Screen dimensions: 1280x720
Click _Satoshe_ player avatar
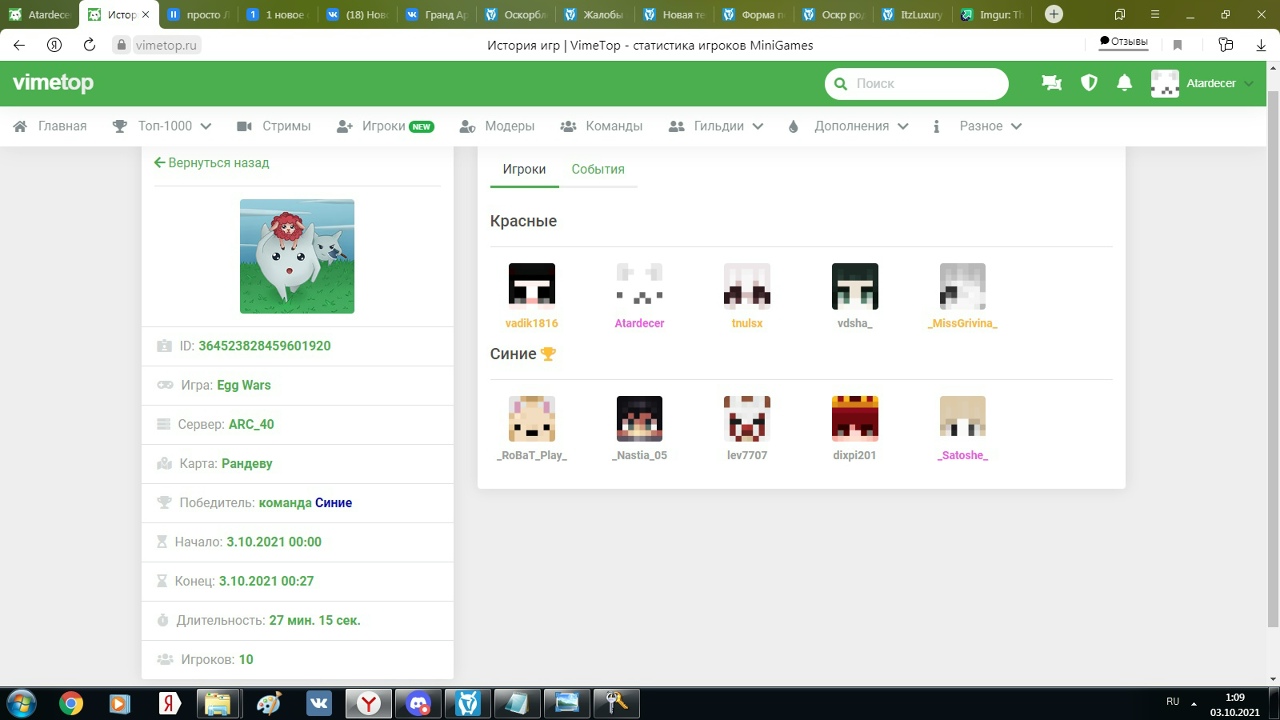click(x=962, y=418)
